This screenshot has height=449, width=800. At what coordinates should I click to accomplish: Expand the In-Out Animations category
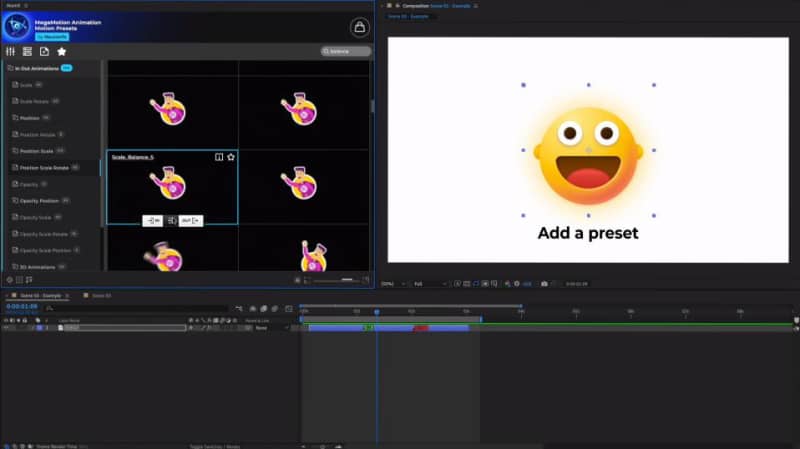tap(36, 68)
